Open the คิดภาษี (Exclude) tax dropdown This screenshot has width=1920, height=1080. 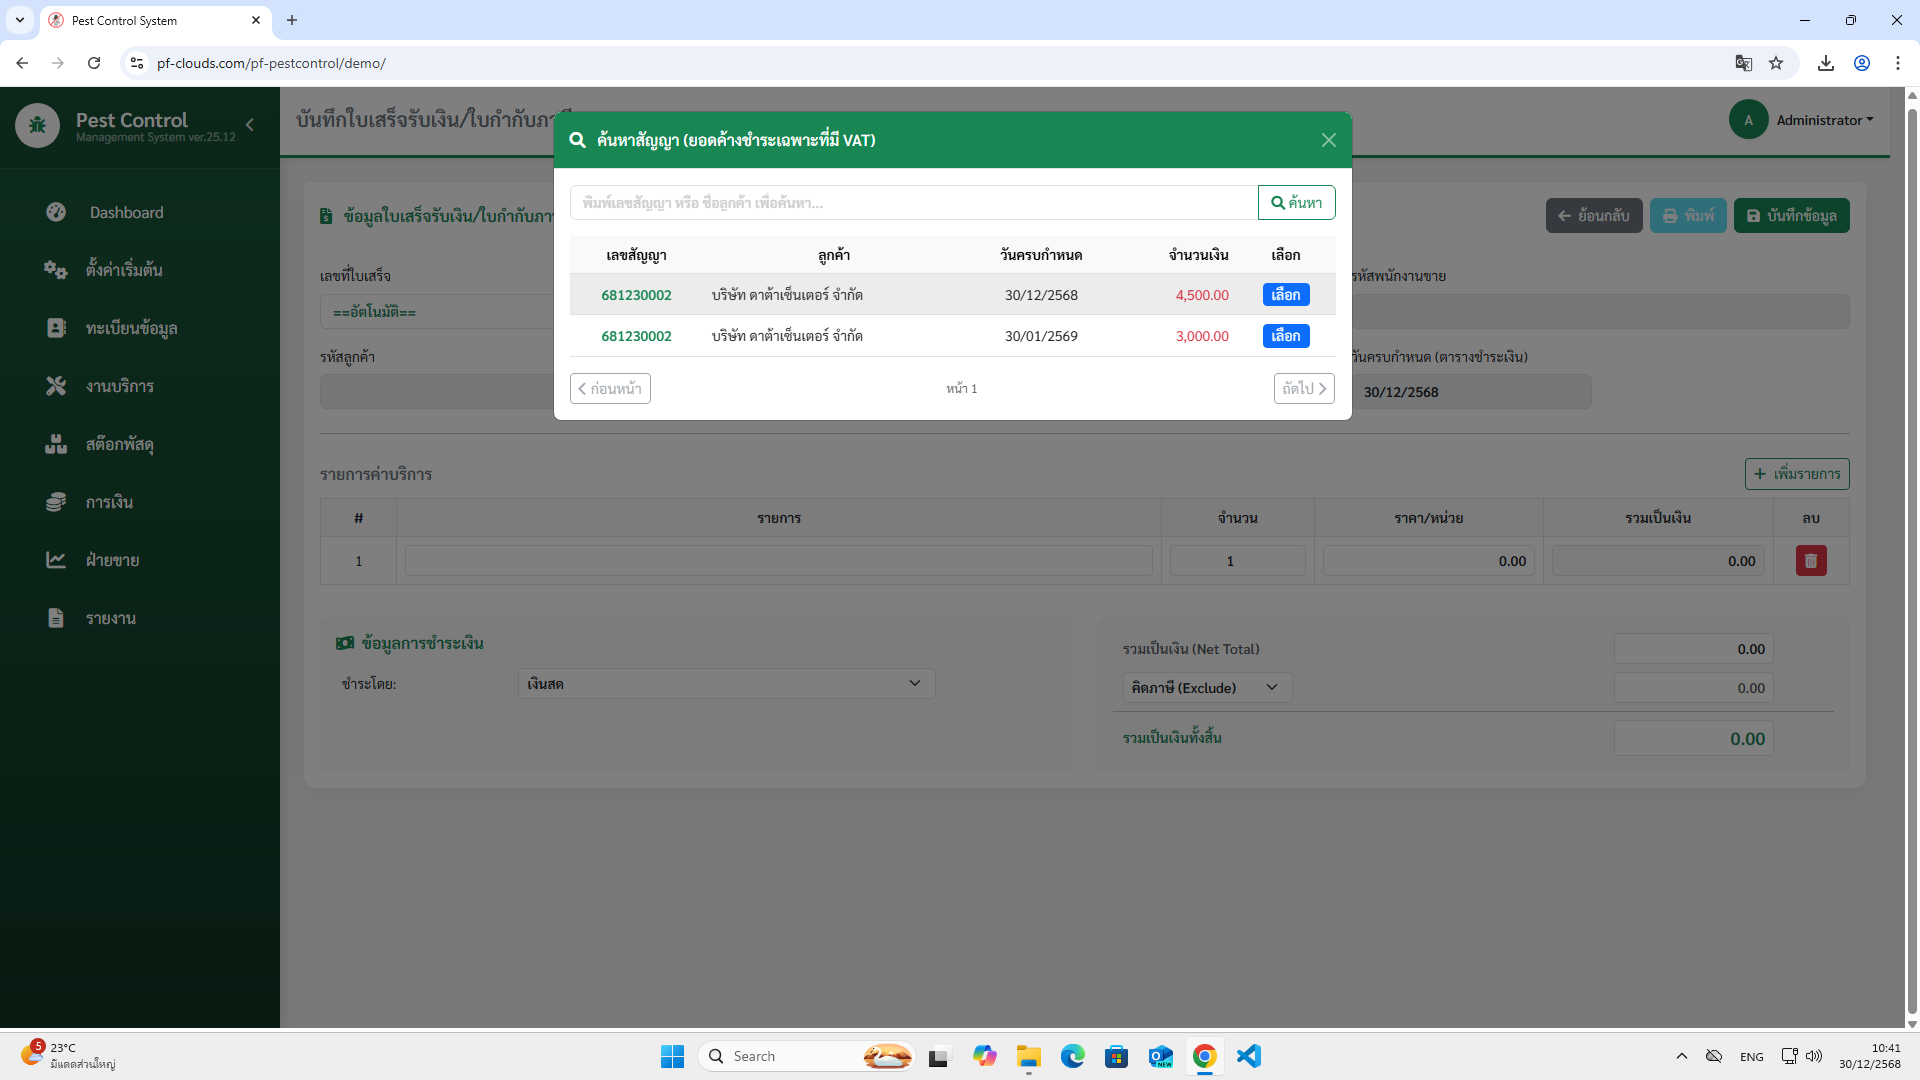[1206, 688]
